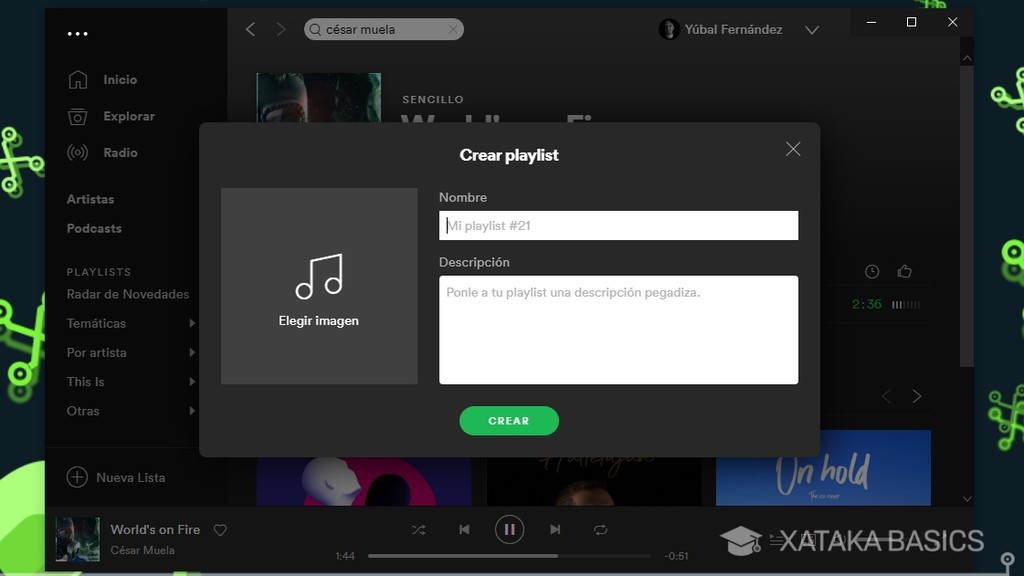Open the Podcasts section
Image resolution: width=1024 pixels, height=576 pixels.
pos(93,228)
